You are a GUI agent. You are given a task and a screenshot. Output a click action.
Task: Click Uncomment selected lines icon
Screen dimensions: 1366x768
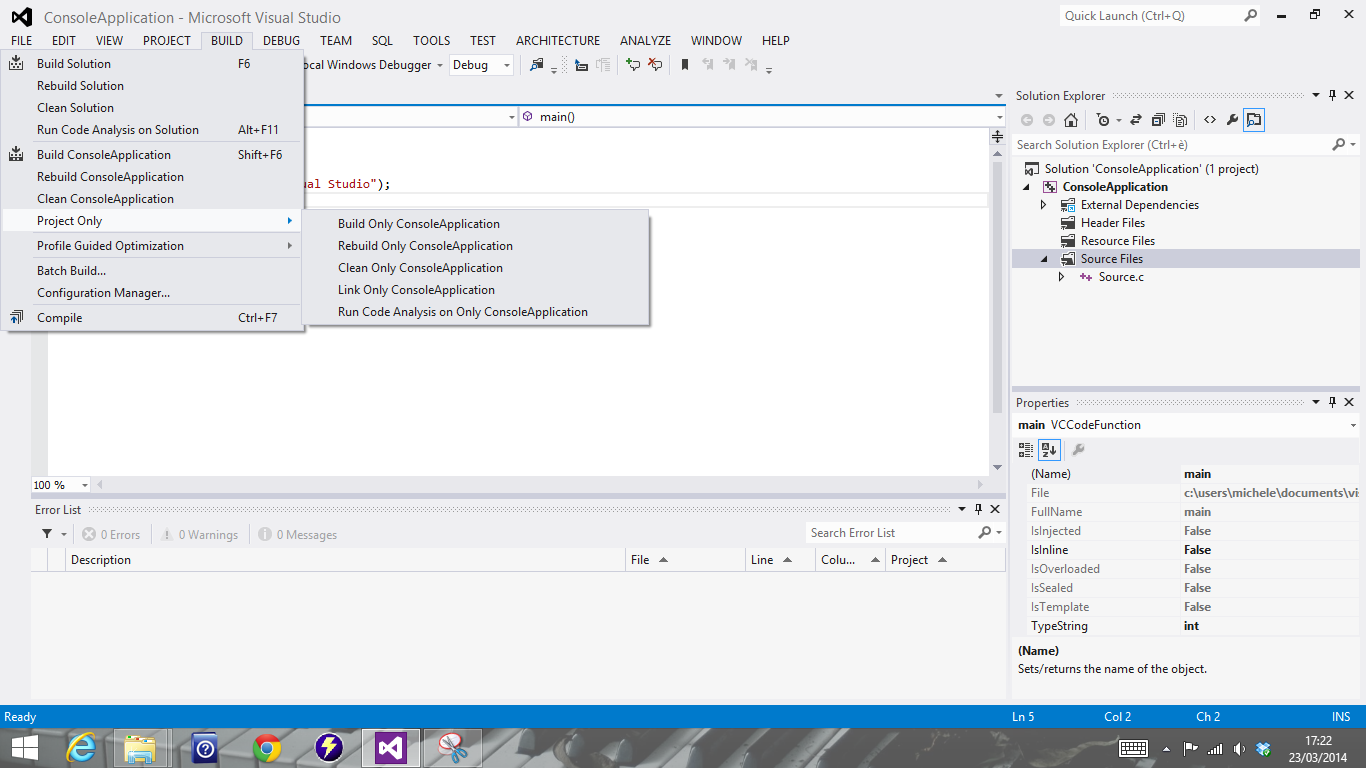point(655,65)
